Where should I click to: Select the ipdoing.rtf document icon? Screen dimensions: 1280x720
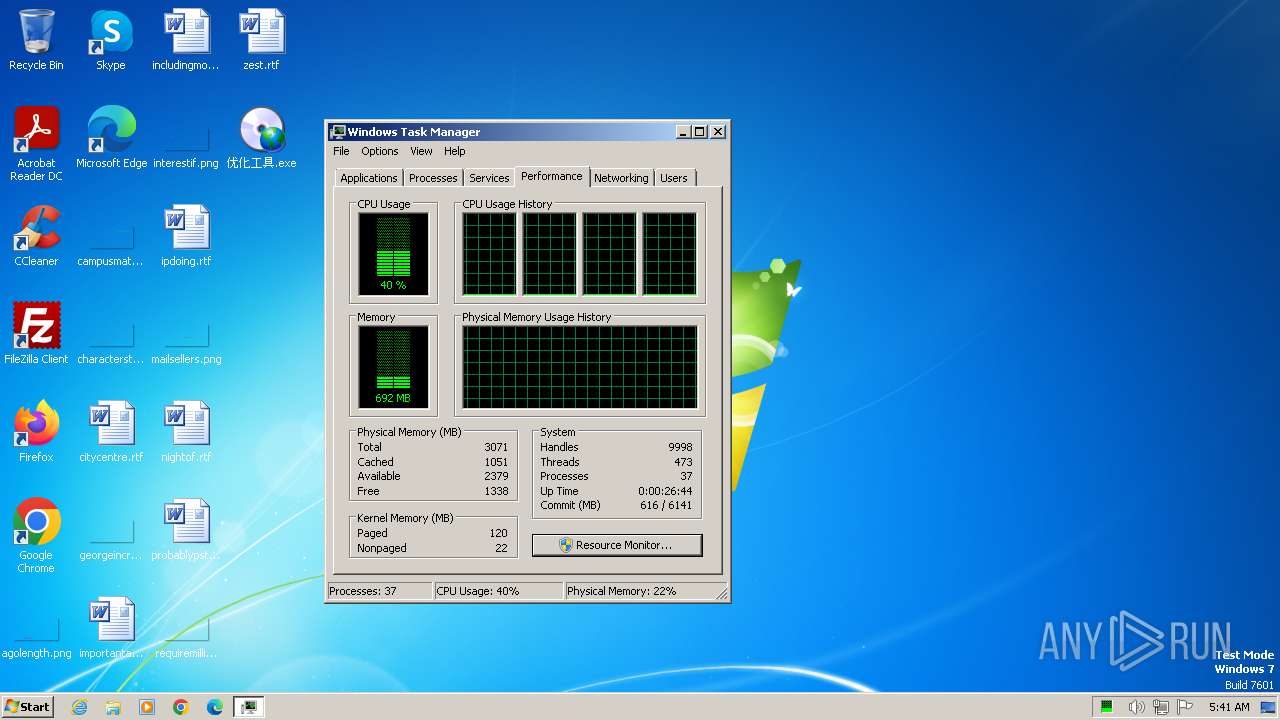[186, 236]
